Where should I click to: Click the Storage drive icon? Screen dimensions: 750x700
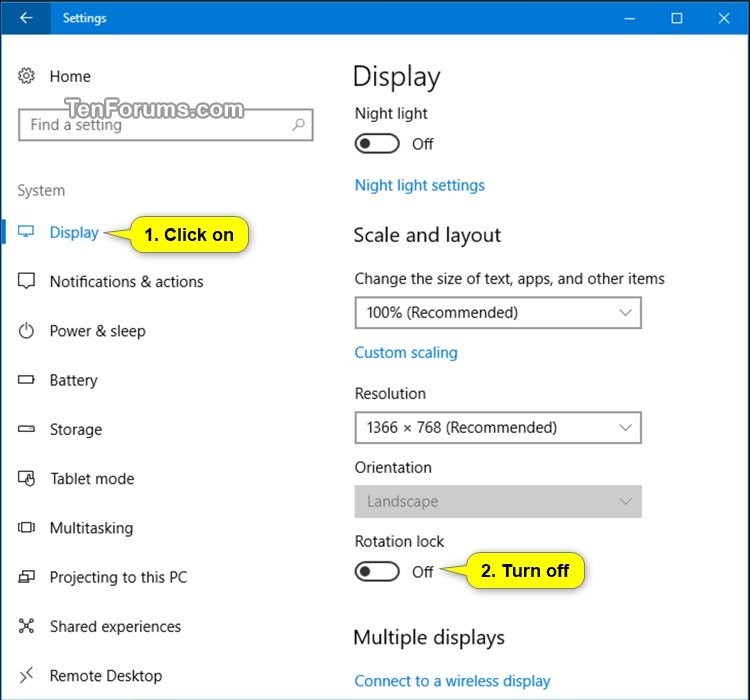pyautogui.click(x=27, y=430)
